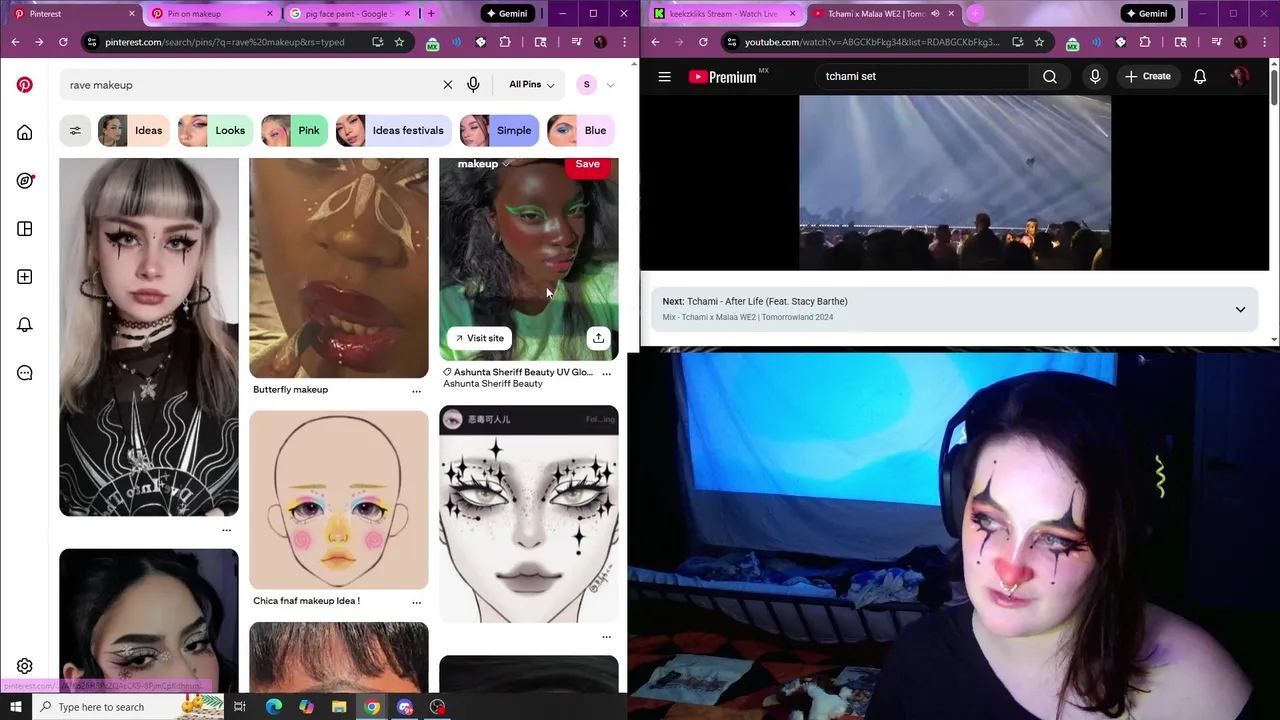
Task: Start YouTube voice search microphone
Action: pyautogui.click(x=1095, y=76)
